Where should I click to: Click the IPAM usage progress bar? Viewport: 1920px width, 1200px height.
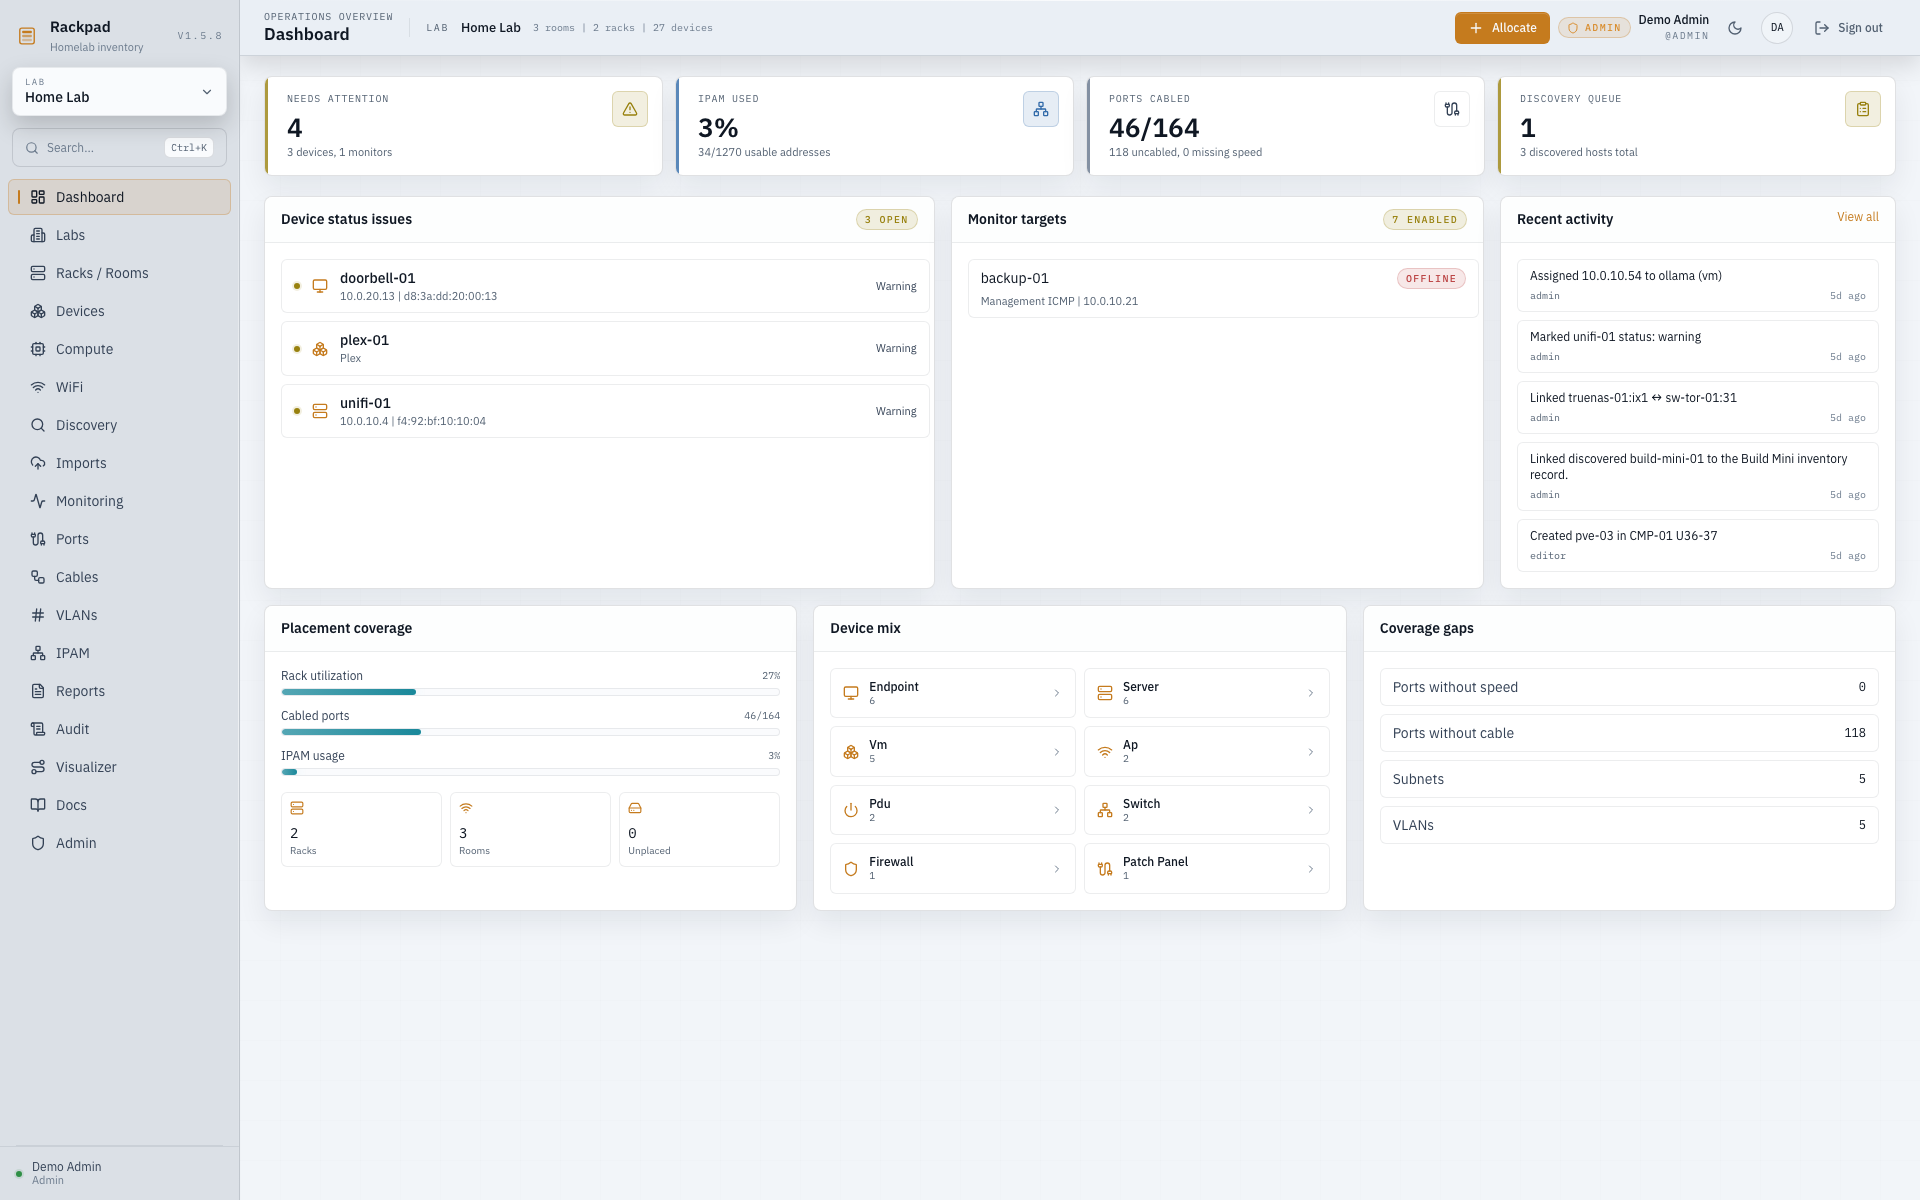pos(530,772)
